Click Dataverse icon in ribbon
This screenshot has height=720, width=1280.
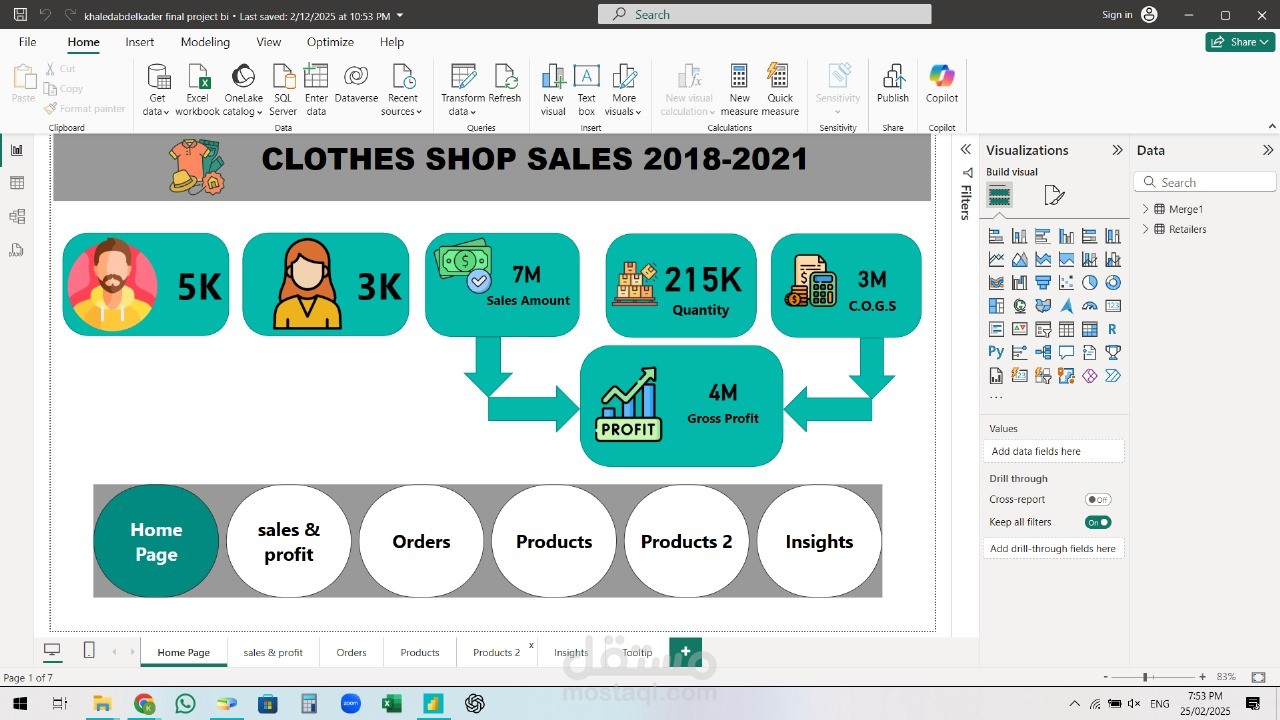[356, 83]
